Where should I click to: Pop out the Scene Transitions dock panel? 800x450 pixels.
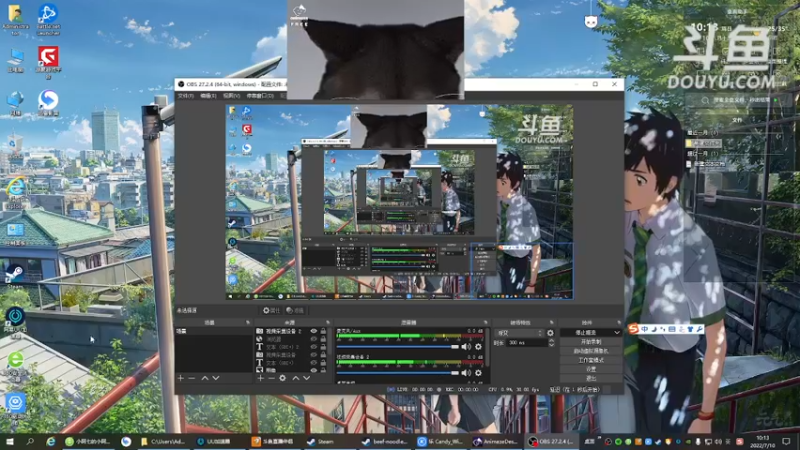pos(552,322)
